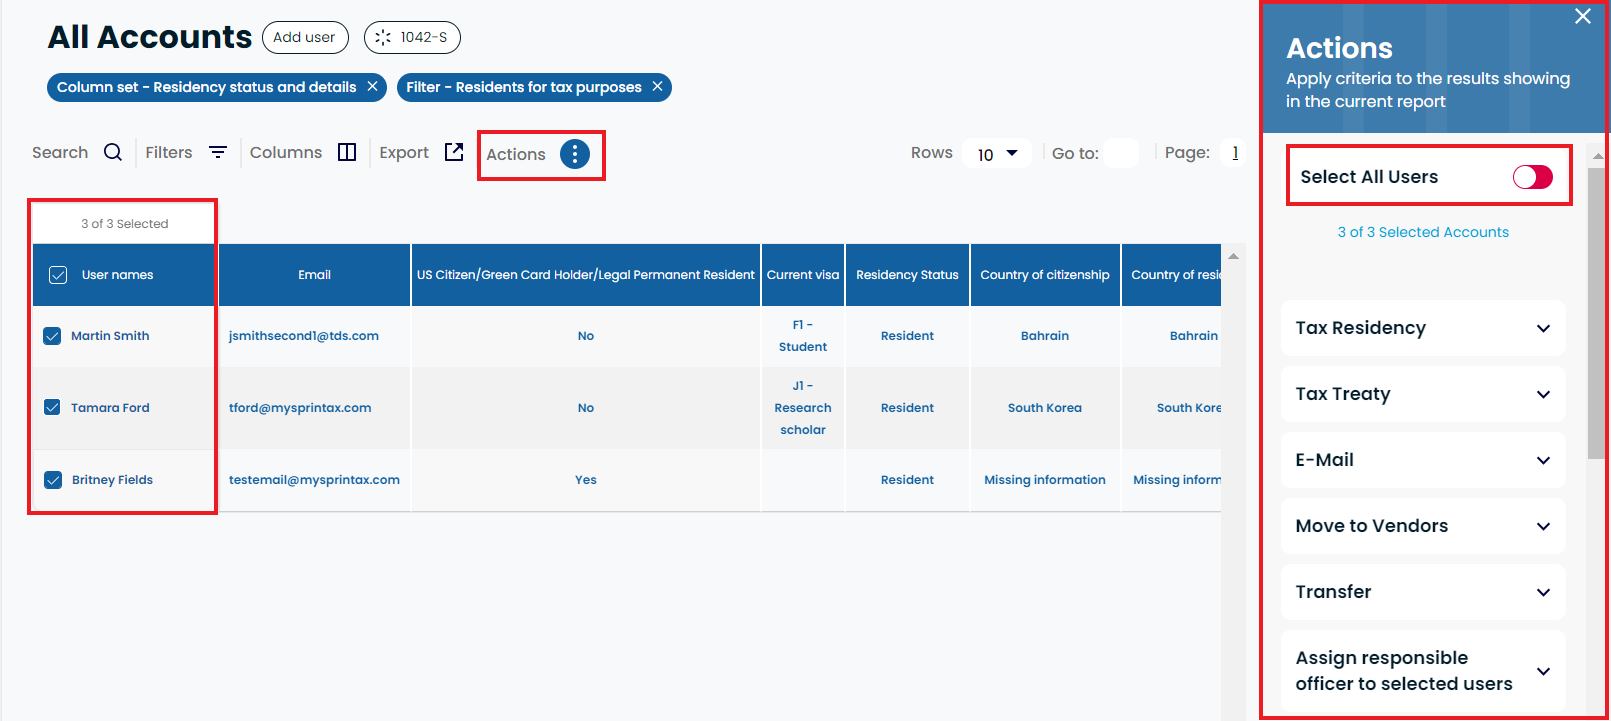
Task: Expand the Tax Residency section
Action: [1423, 328]
